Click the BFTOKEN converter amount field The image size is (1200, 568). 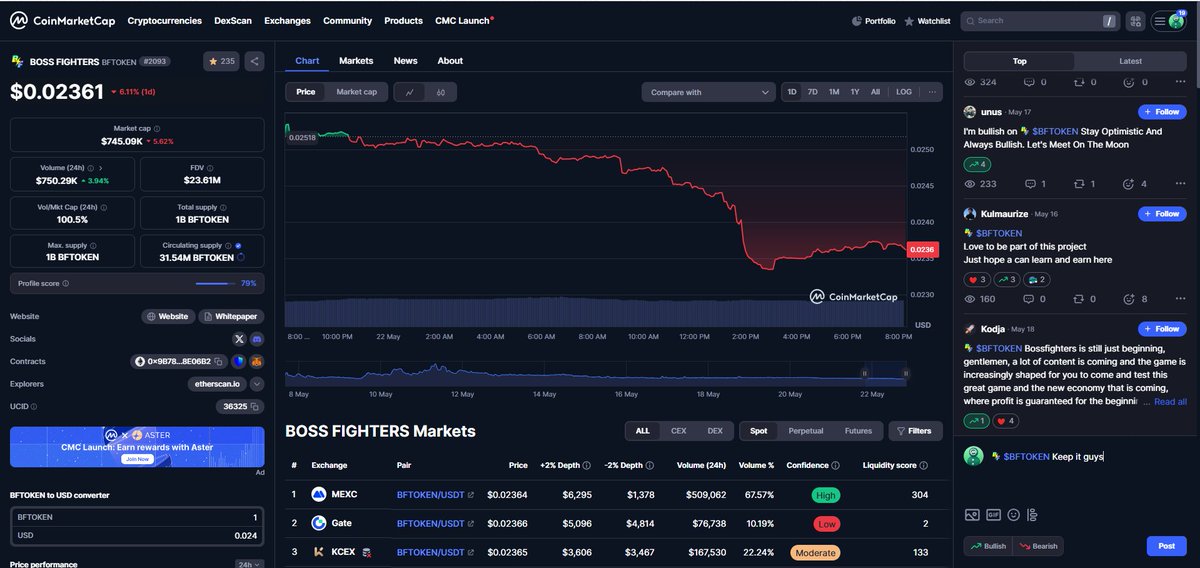pos(137,517)
